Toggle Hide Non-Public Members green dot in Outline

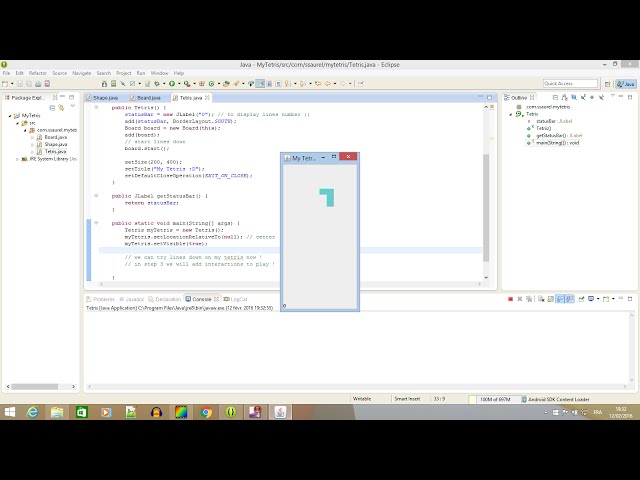tap(592, 98)
